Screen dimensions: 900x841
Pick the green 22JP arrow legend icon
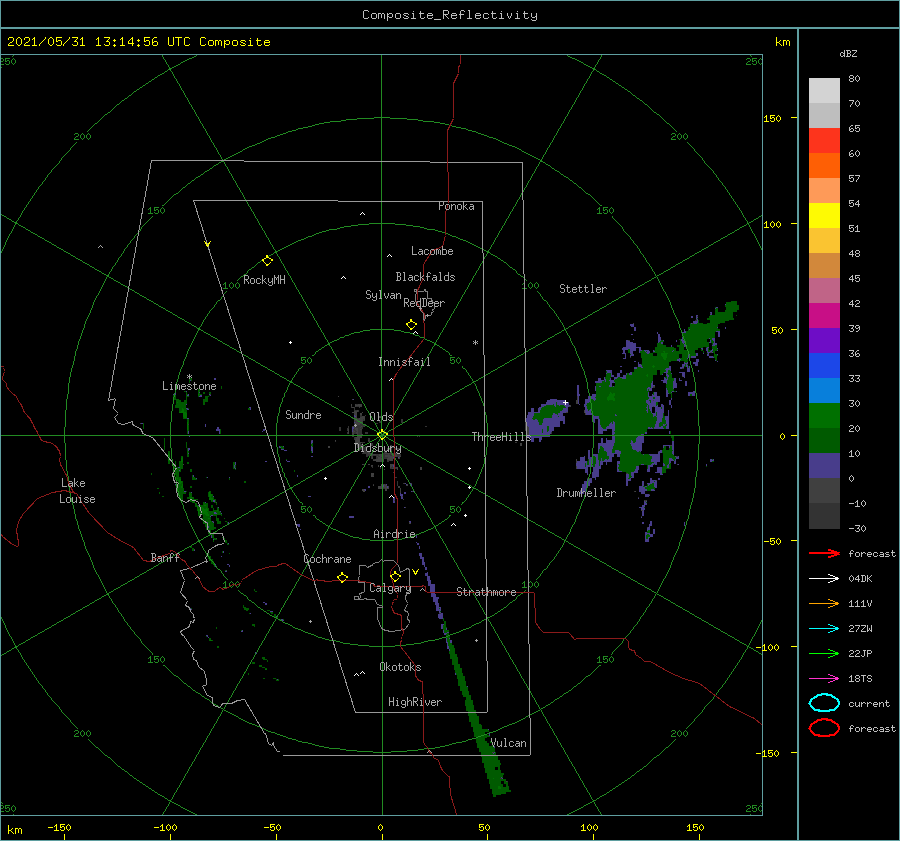(x=824, y=653)
